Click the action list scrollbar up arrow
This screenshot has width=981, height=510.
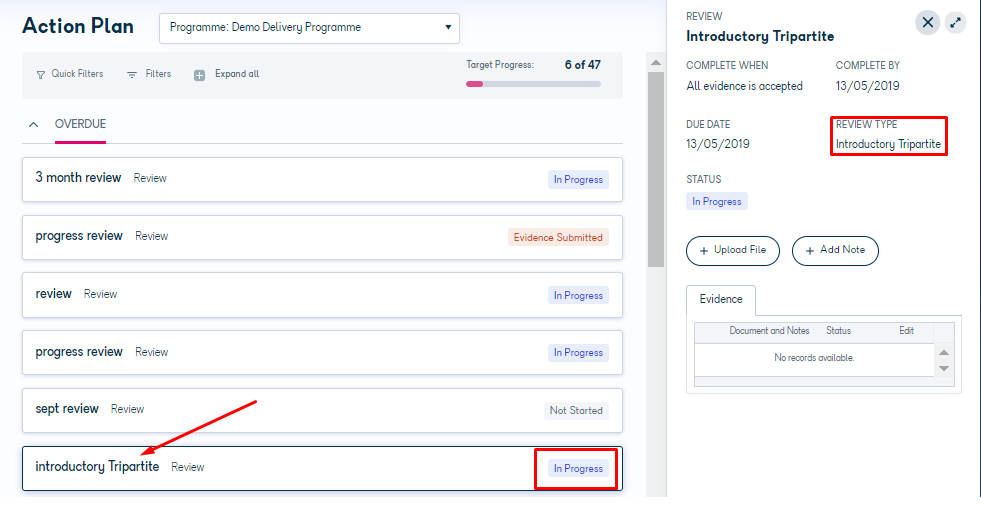coord(656,63)
